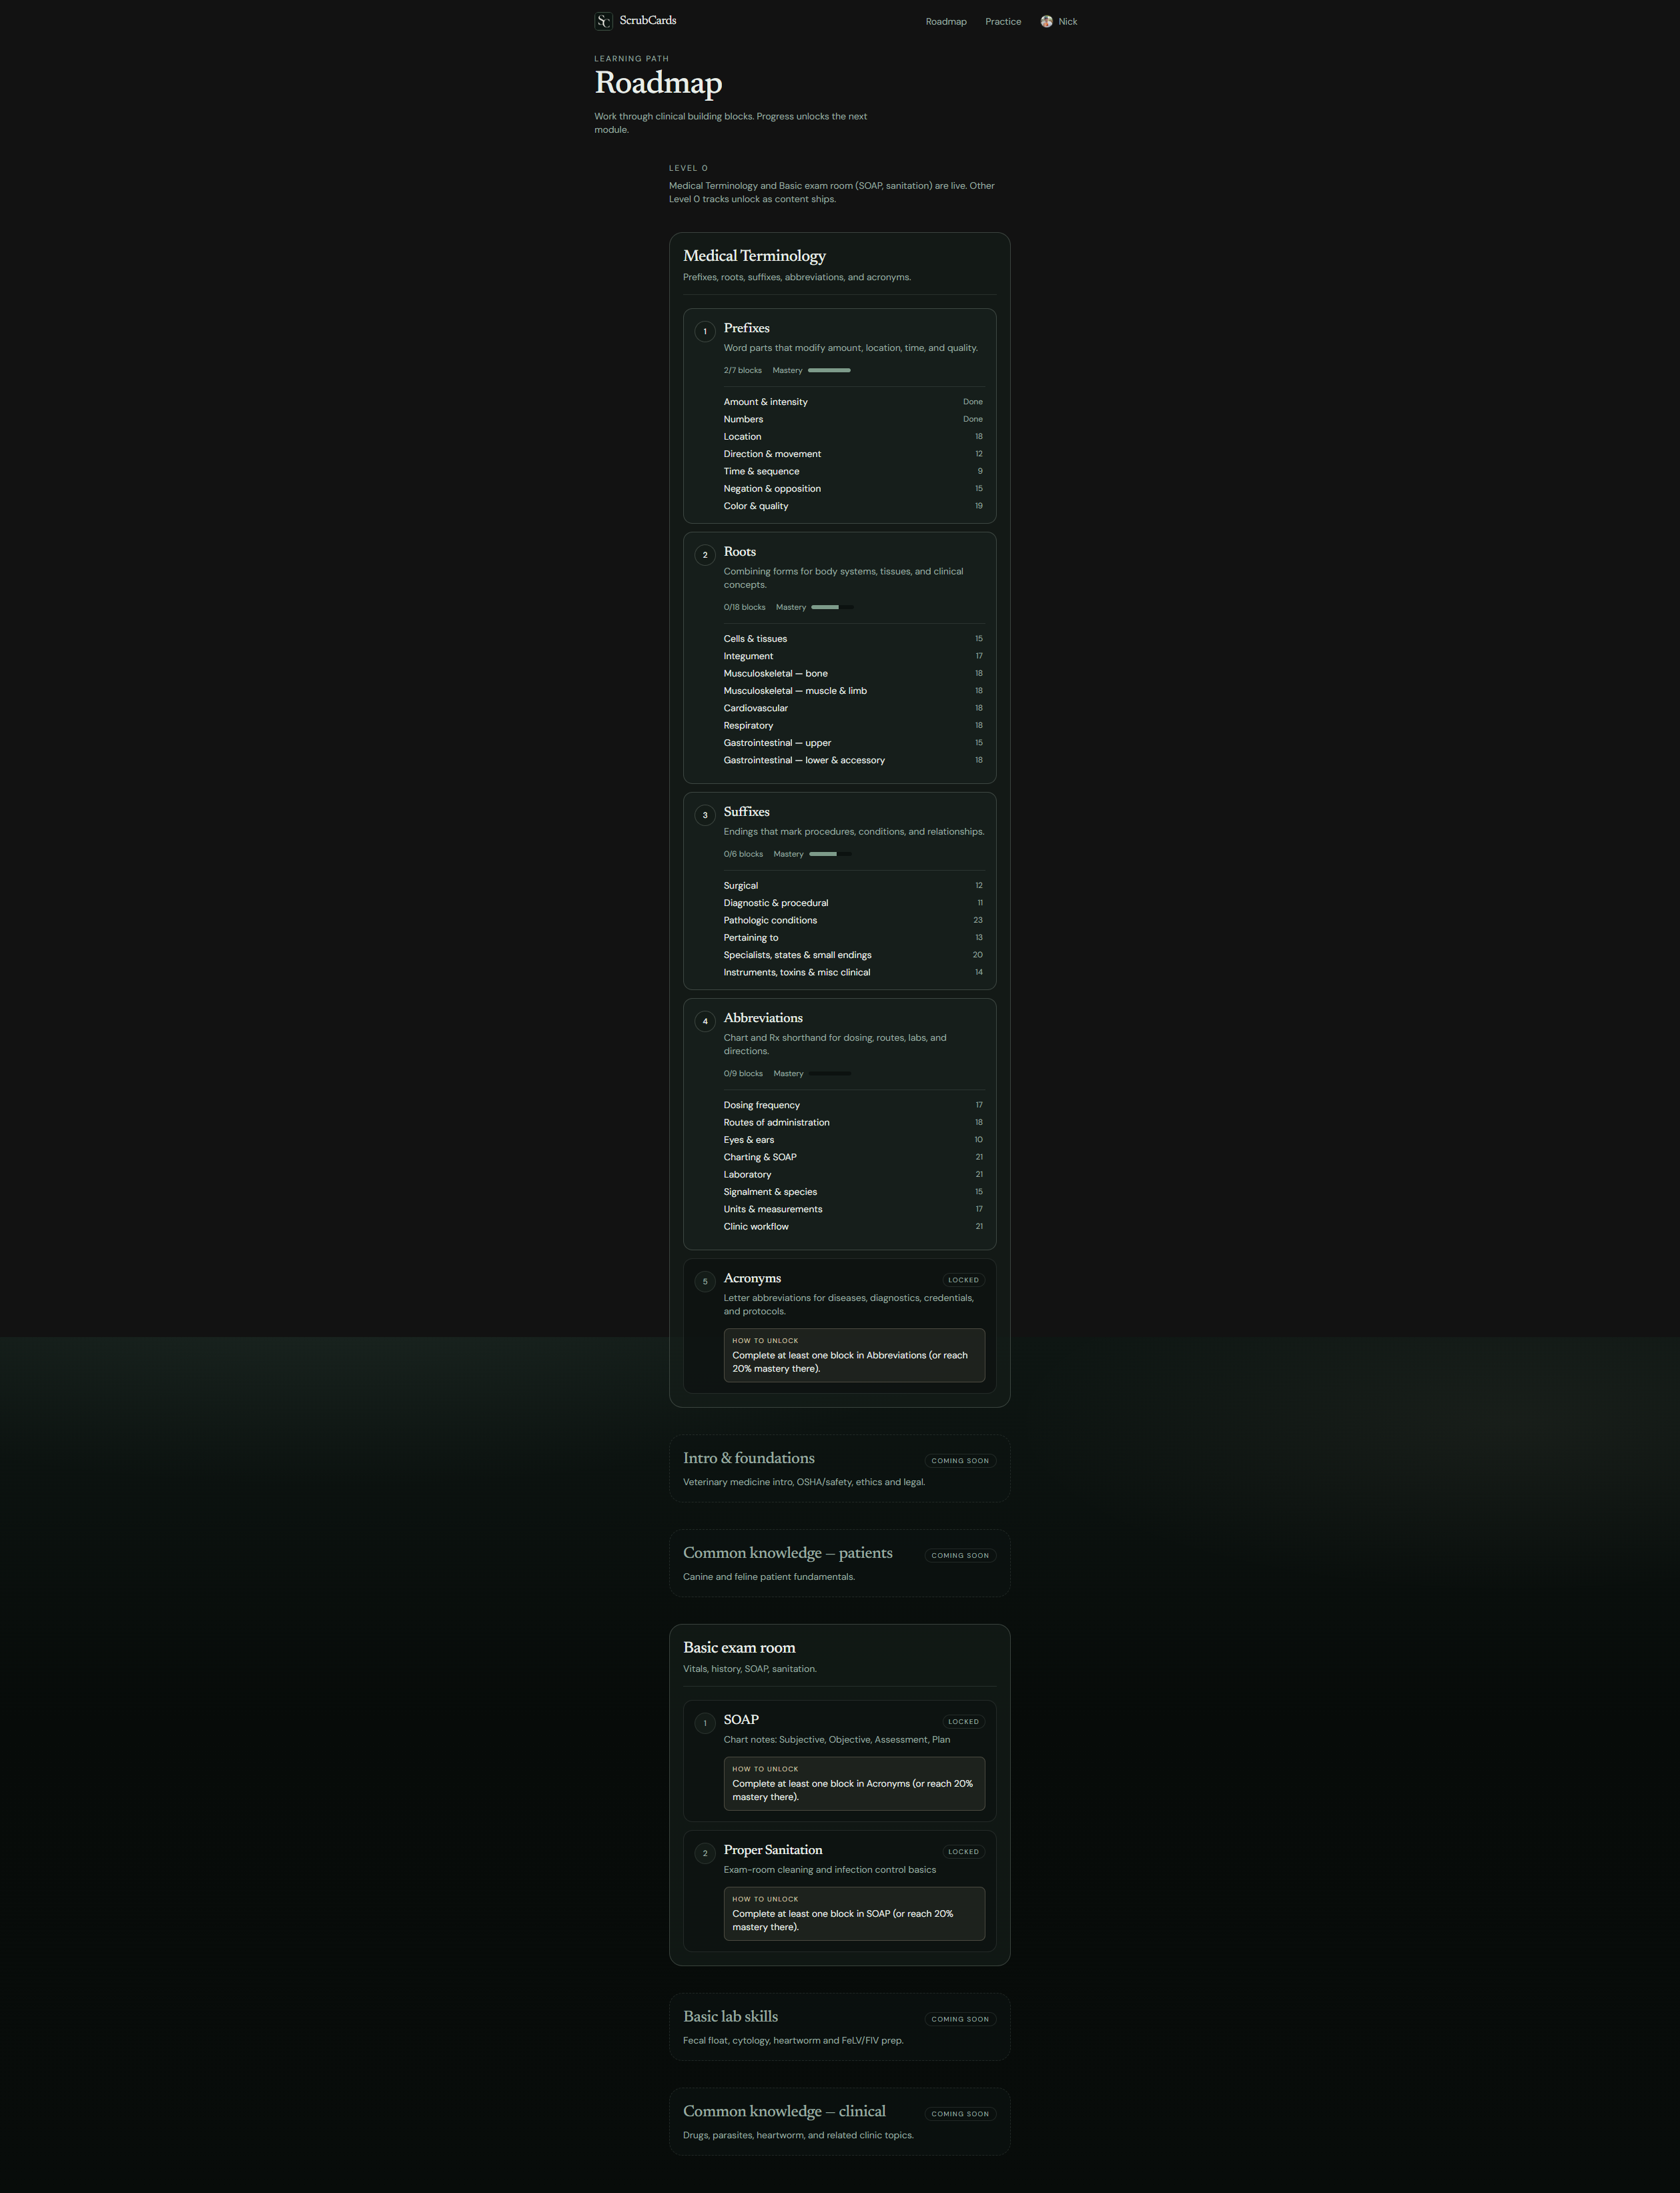
Task: Open the Surgical suffixes block
Action: click(x=853, y=886)
